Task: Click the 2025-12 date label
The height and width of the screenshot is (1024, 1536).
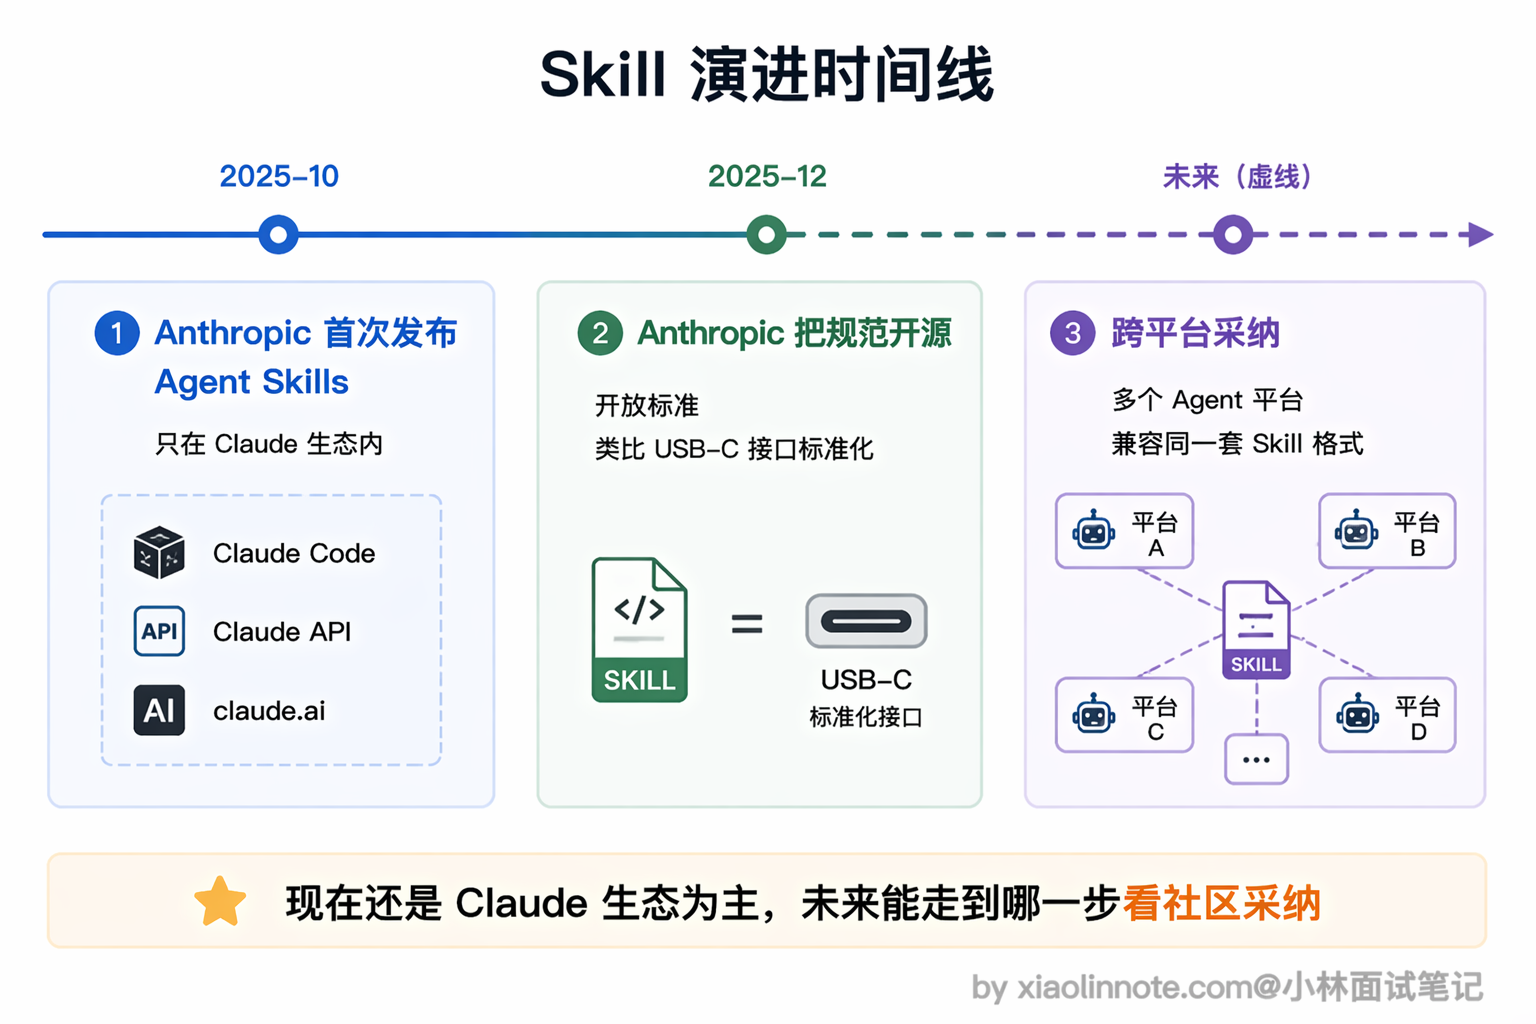Action: coord(767,176)
